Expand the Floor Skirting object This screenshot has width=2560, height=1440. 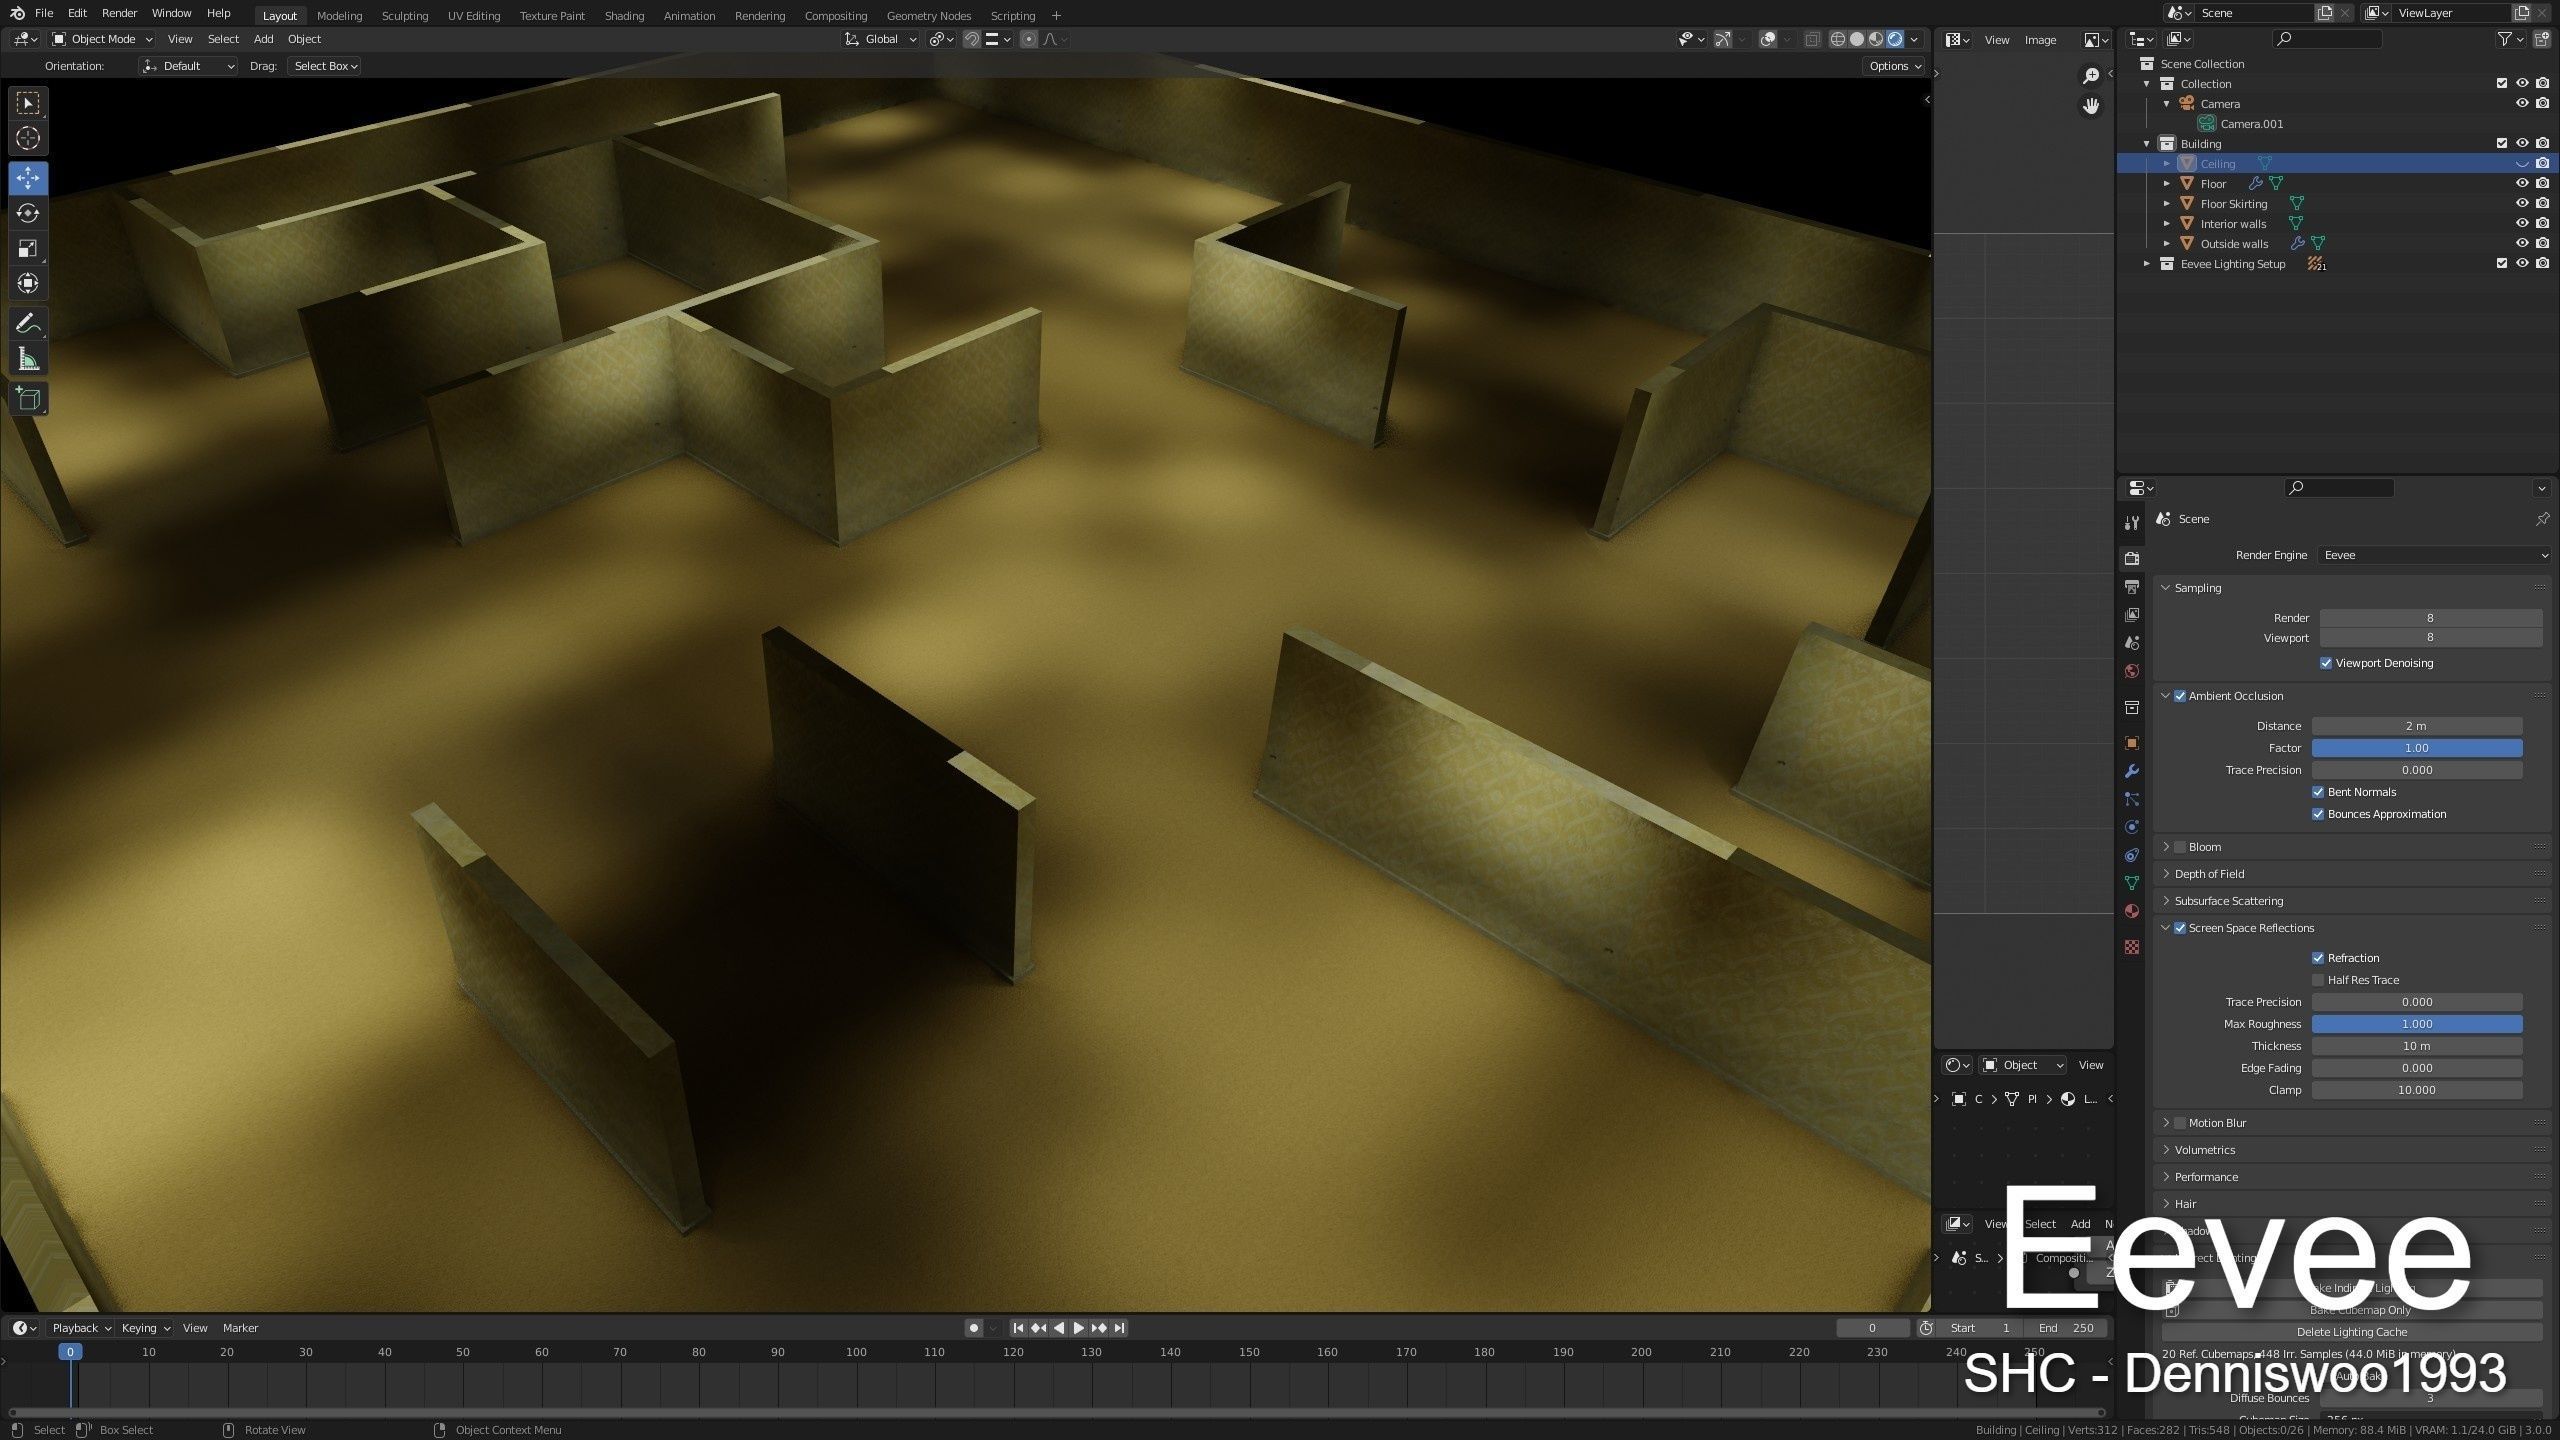click(2166, 204)
